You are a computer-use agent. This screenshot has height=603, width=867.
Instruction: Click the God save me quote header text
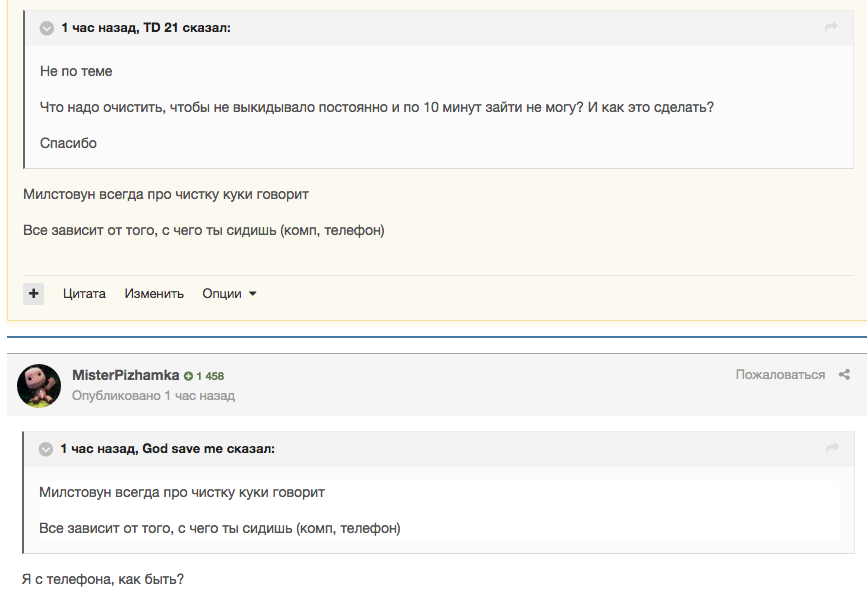[x=168, y=449]
